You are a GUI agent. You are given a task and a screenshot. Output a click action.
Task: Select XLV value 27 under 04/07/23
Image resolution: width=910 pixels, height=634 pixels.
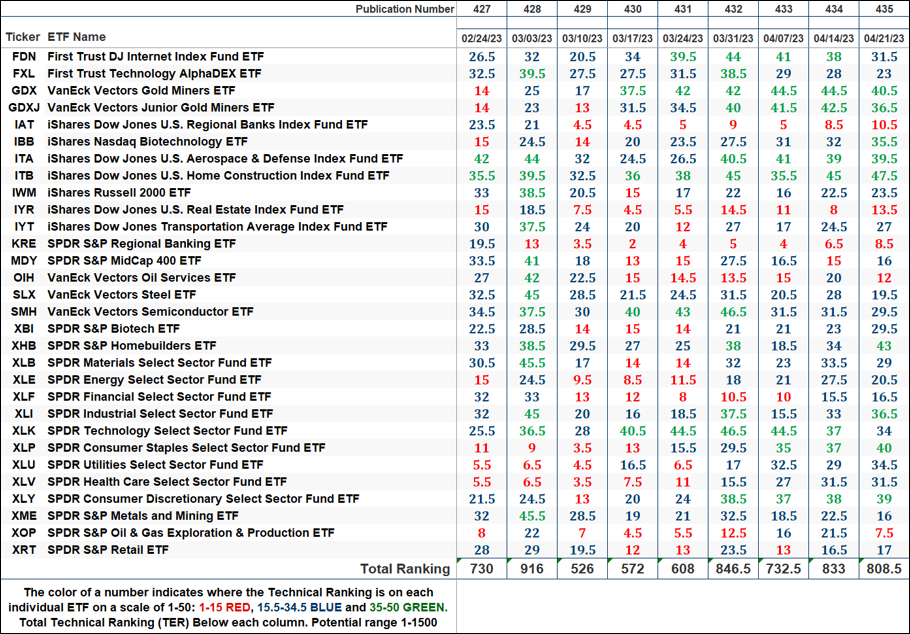783,482
